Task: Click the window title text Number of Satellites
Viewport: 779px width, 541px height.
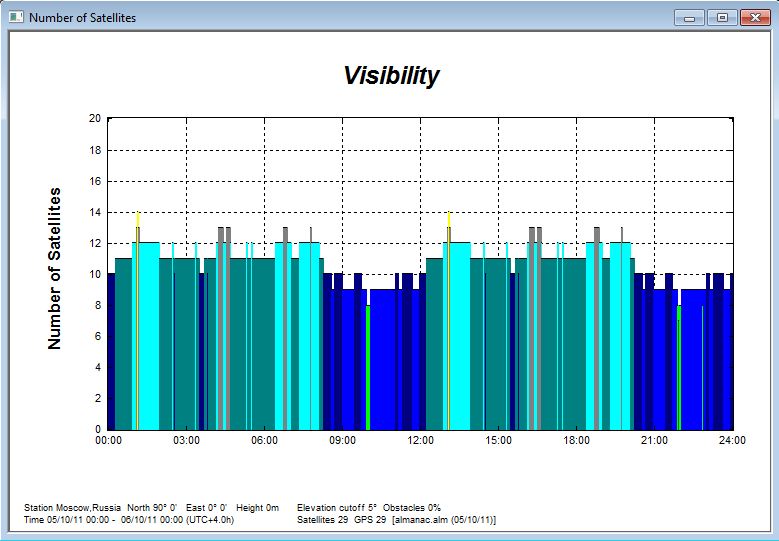Action: tap(82, 18)
